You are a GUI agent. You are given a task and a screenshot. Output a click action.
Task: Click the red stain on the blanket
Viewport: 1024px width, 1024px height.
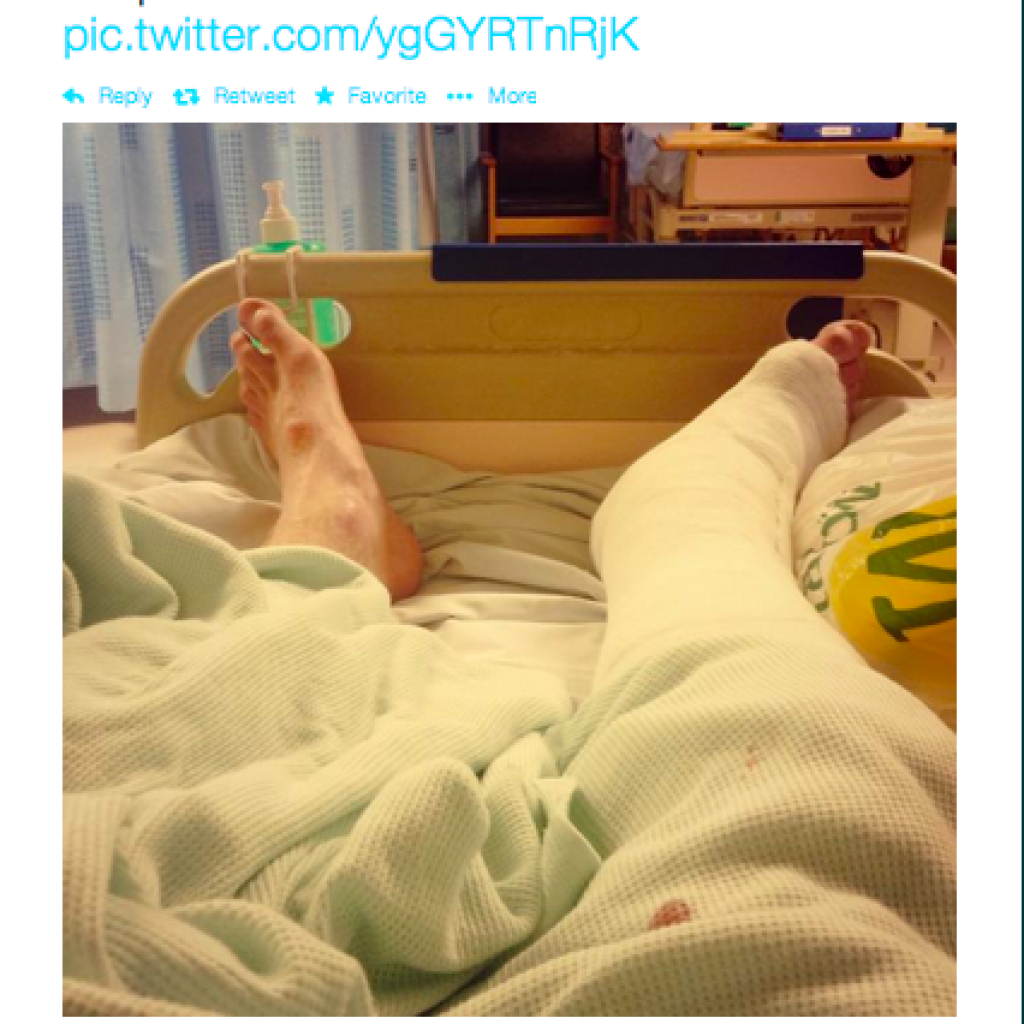(x=669, y=913)
